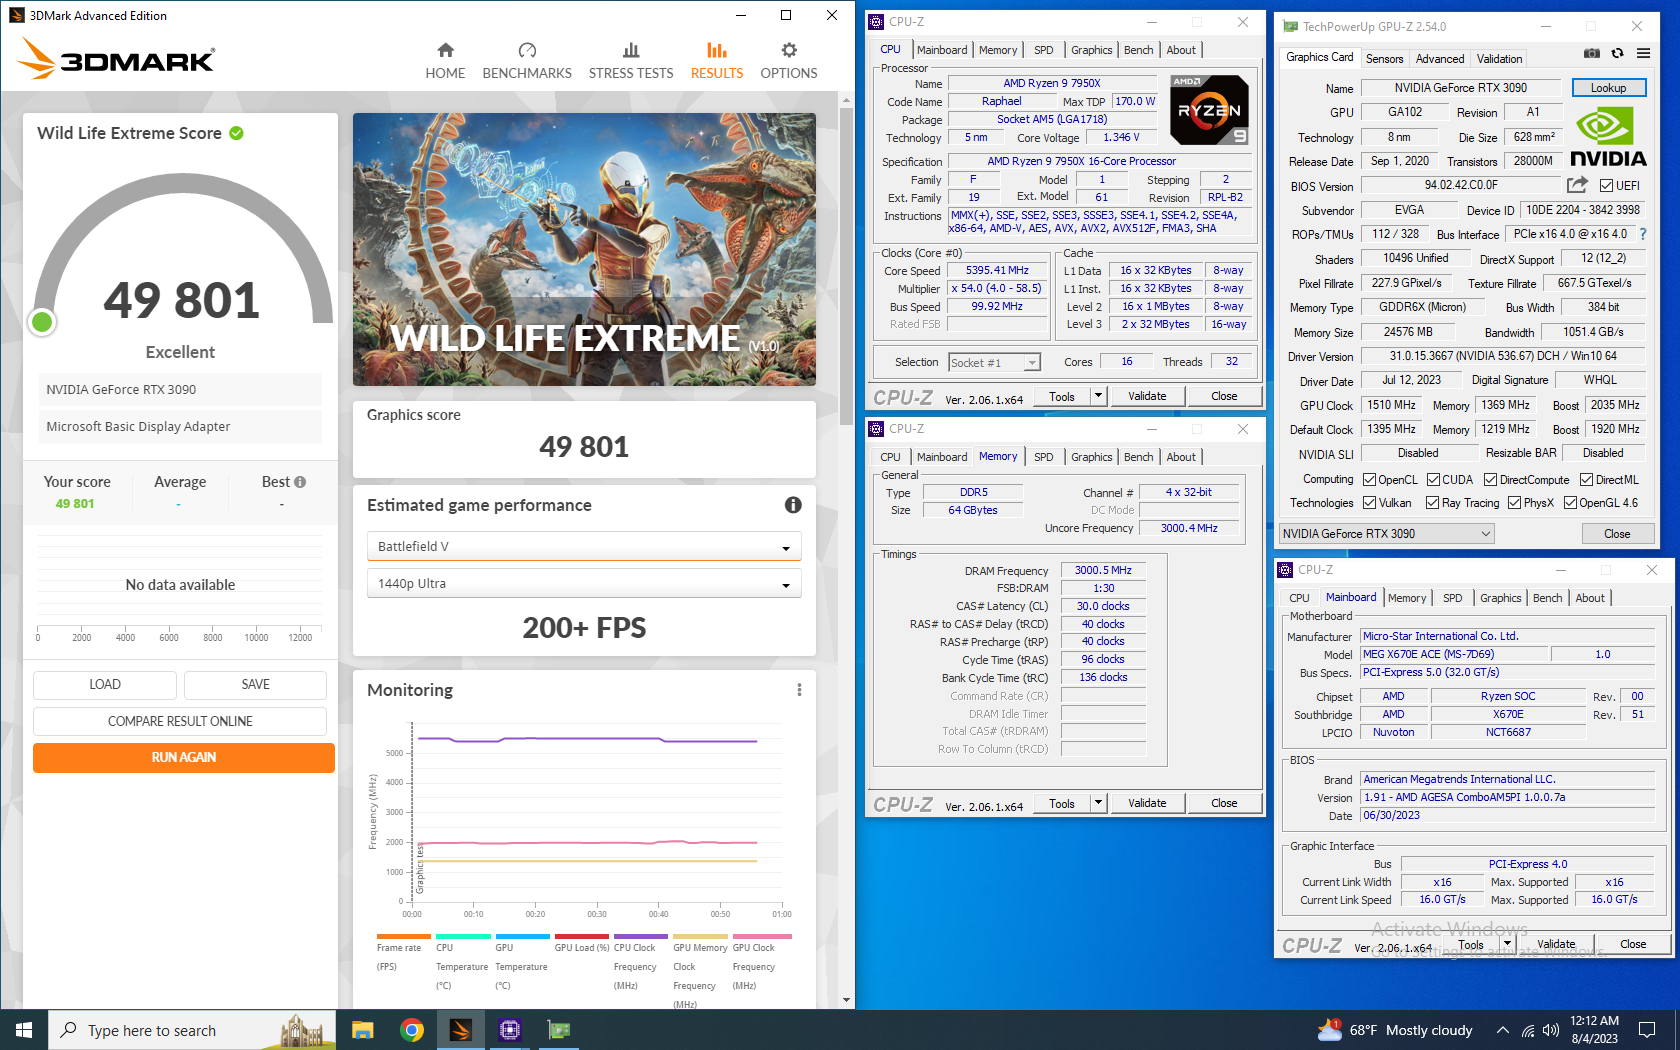This screenshot has width=1680, height=1050.
Task: Toggle the OpenGL 4.6 checkbox in GPU-Z
Action: (x=1570, y=503)
